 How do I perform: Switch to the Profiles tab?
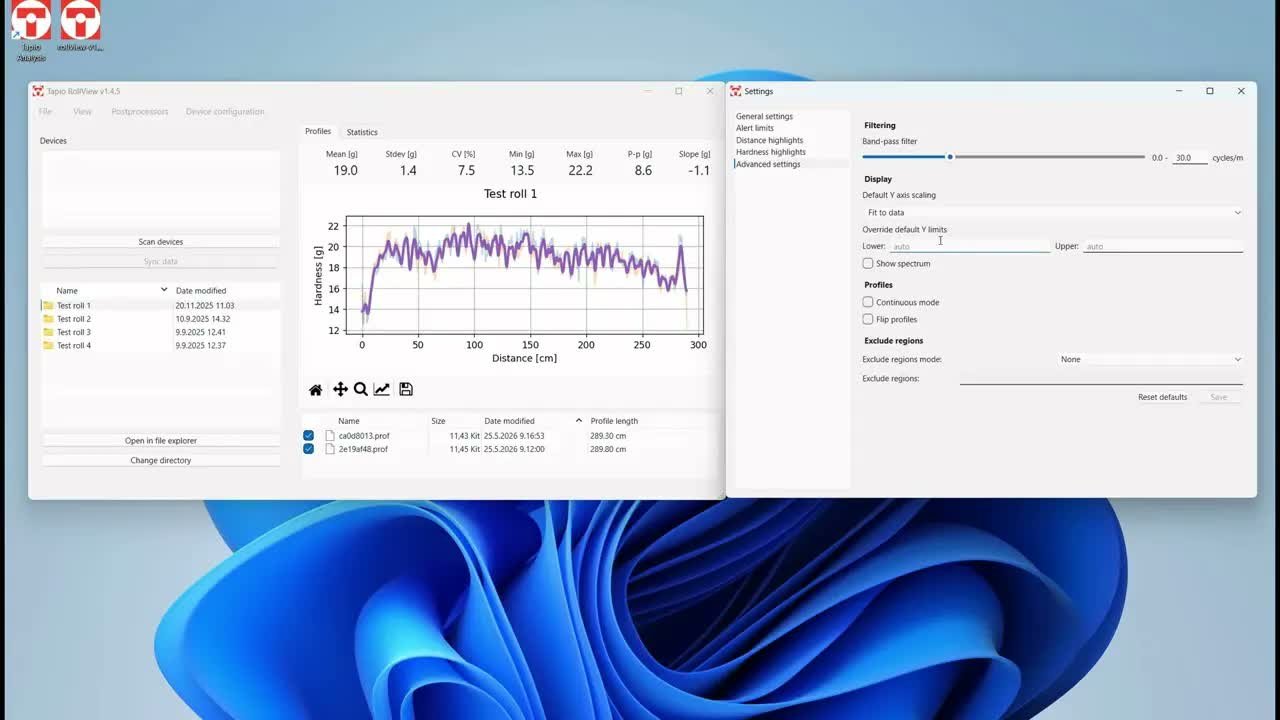tap(318, 131)
